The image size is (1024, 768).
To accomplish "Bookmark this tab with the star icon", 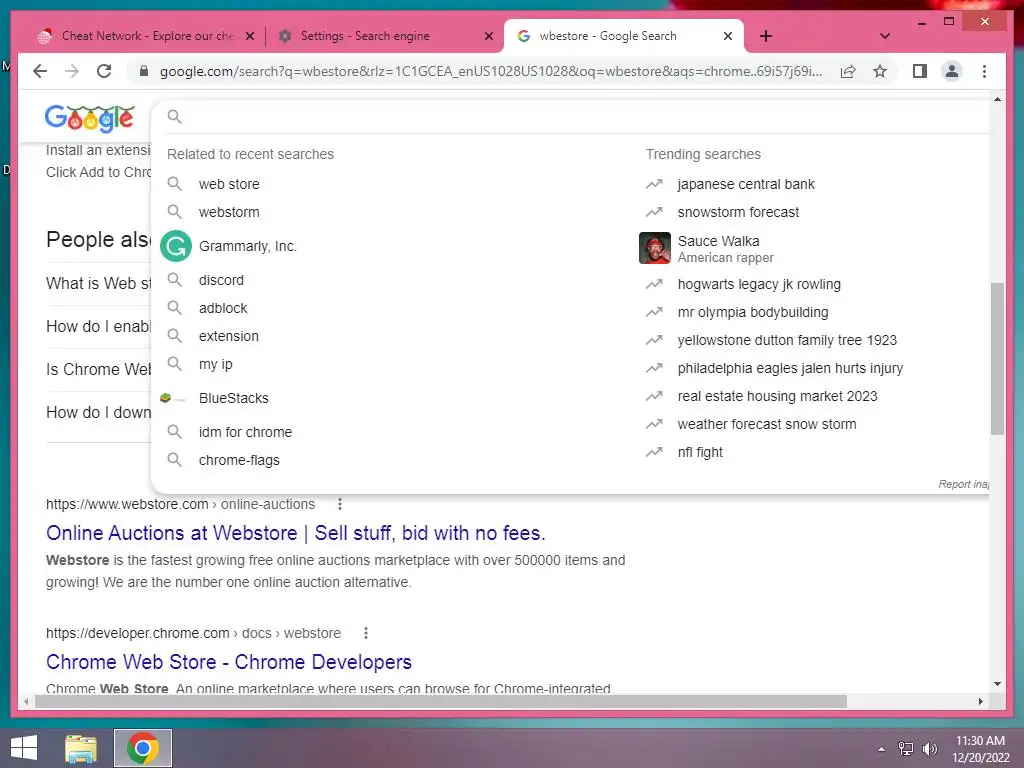I will [x=880, y=71].
